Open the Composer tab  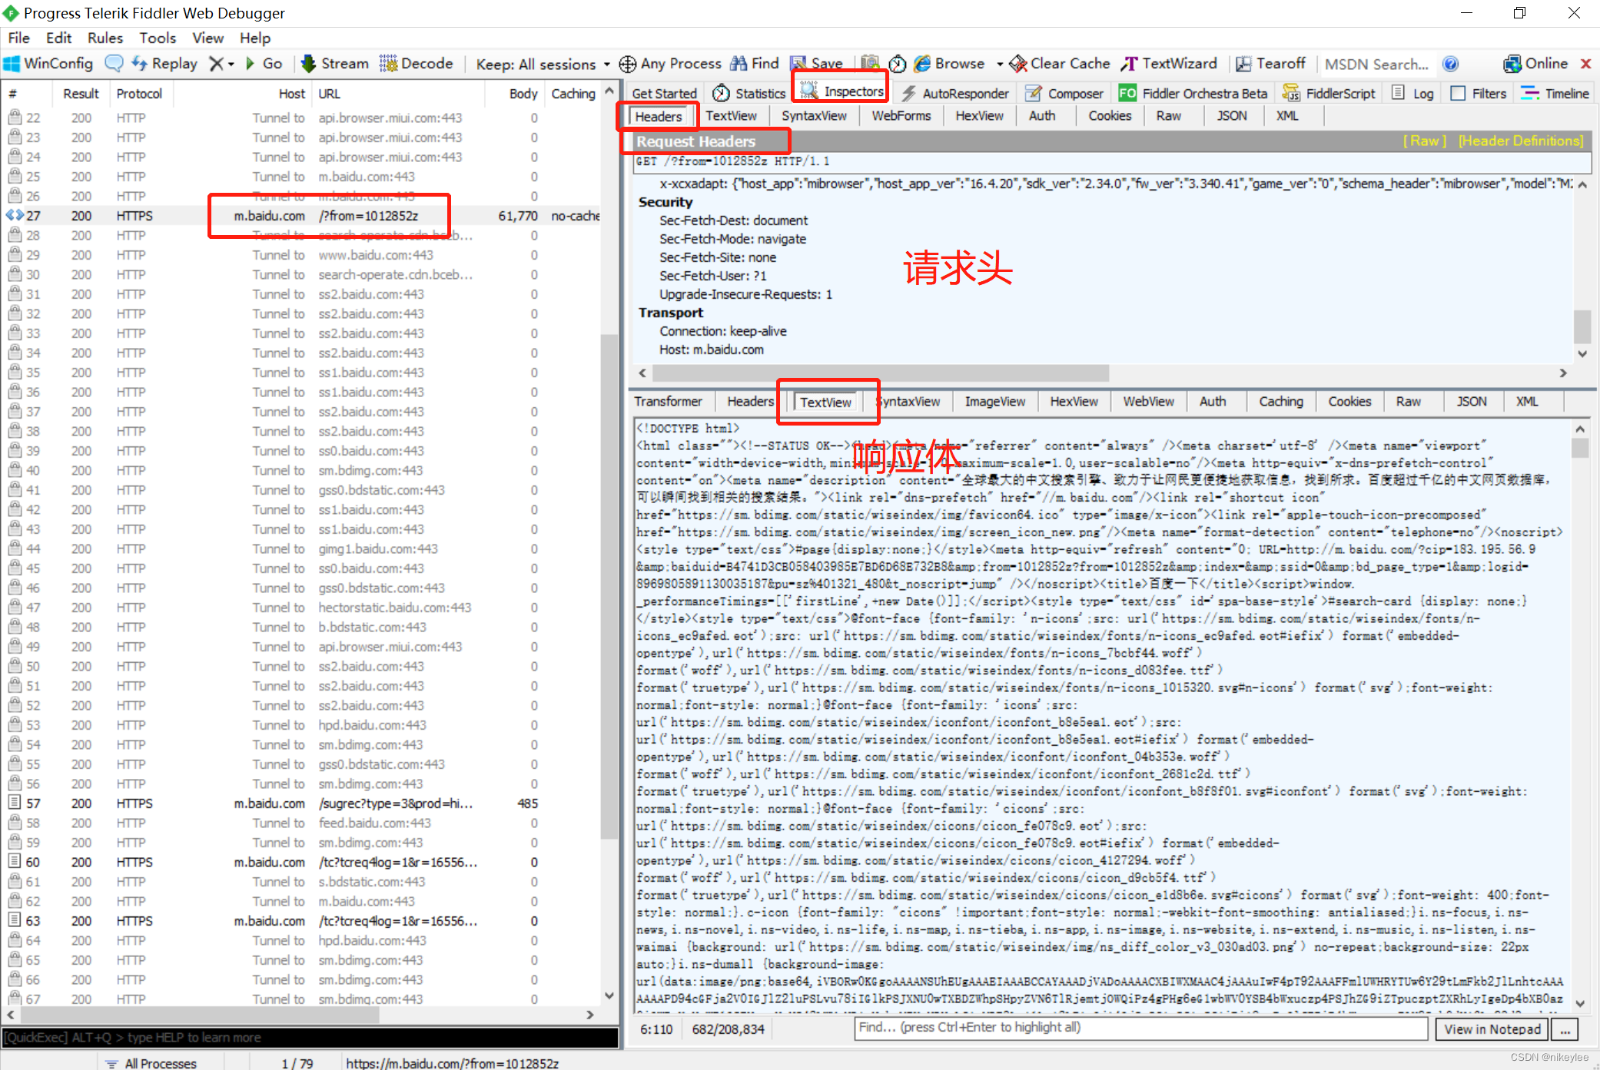click(x=1065, y=93)
